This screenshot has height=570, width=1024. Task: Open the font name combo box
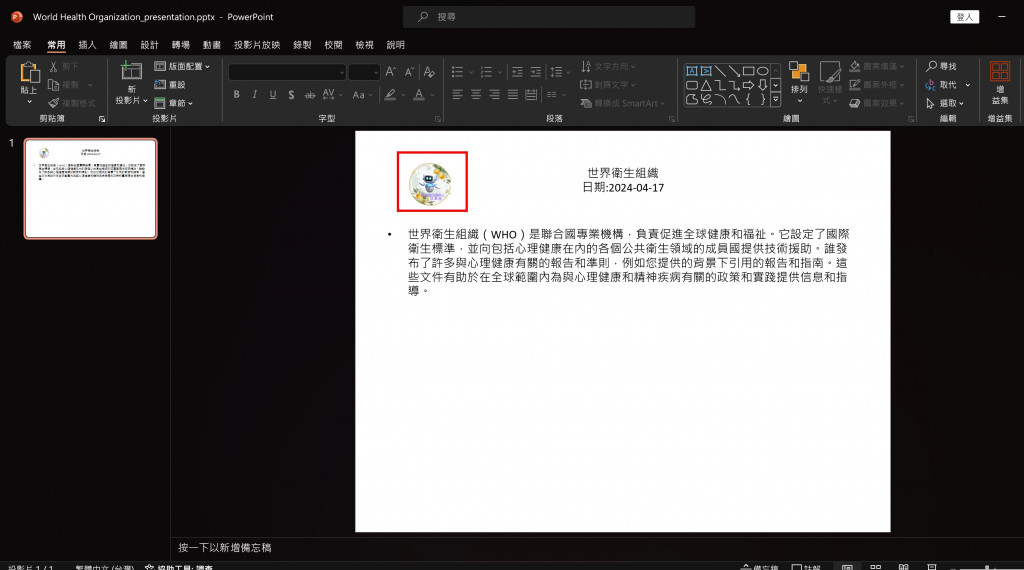(x=287, y=72)
